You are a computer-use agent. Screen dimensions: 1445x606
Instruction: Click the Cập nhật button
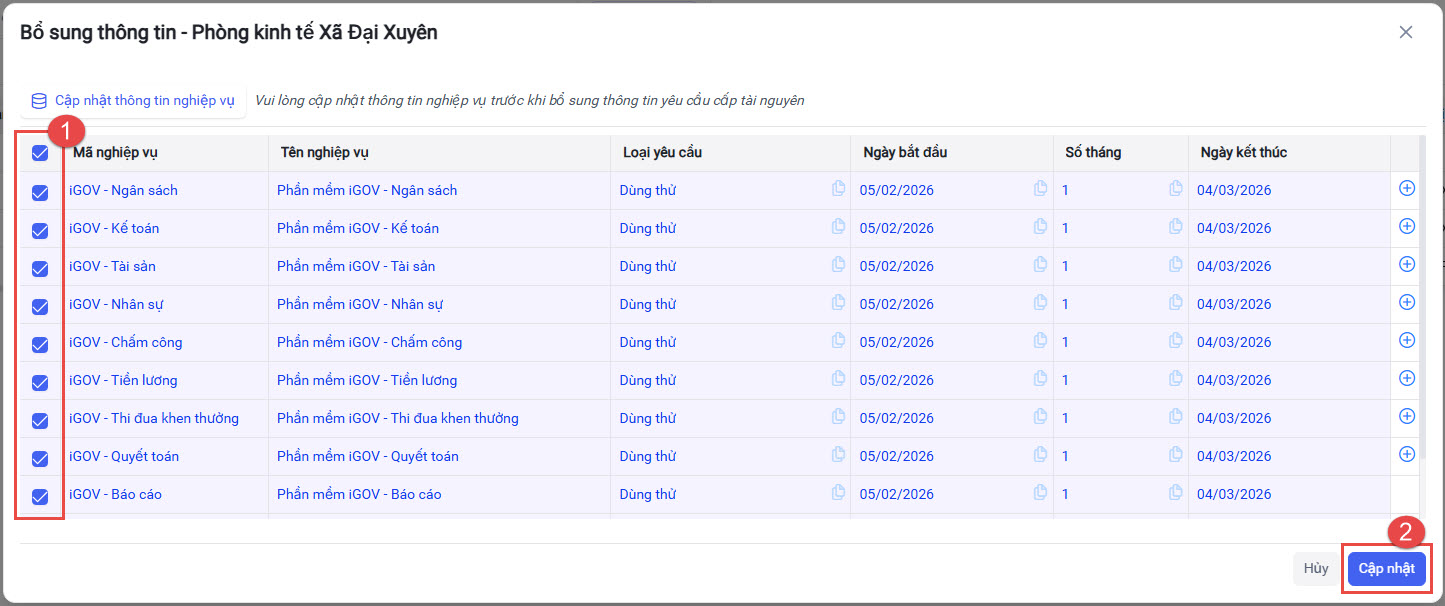(1386, 569)
